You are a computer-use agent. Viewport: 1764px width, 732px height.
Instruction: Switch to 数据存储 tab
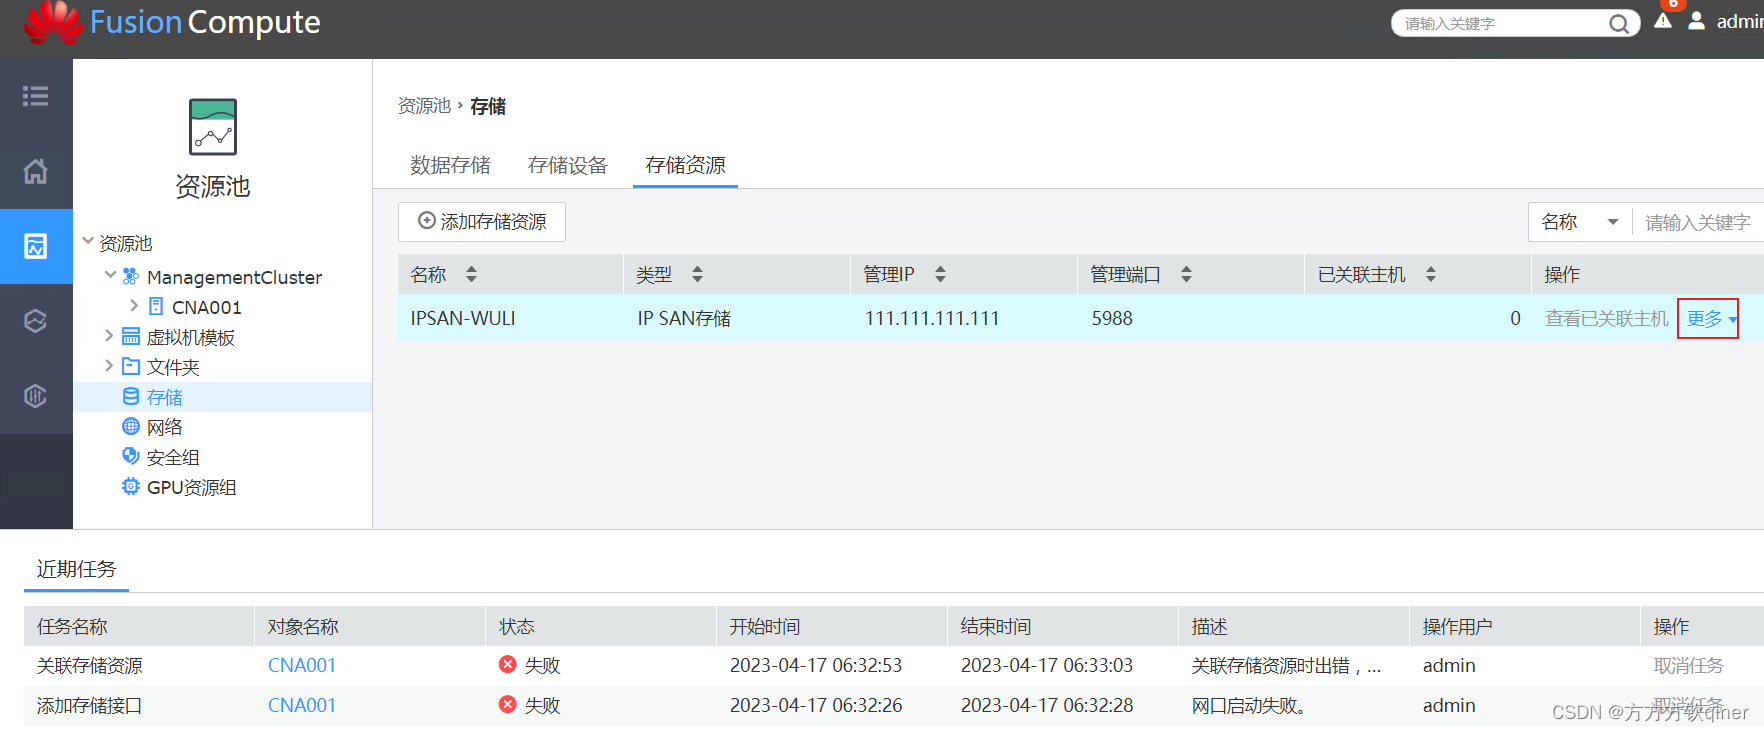point(450,165)
